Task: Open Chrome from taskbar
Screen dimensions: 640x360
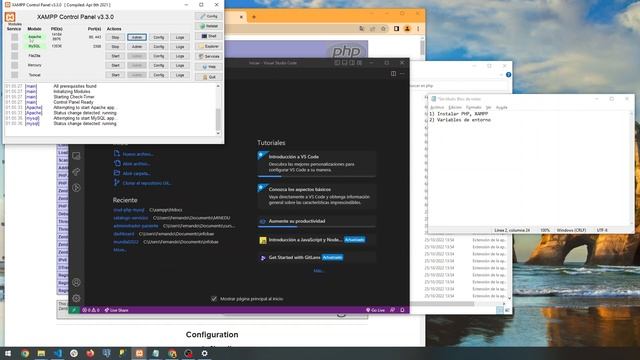Action: coord(25,353)
